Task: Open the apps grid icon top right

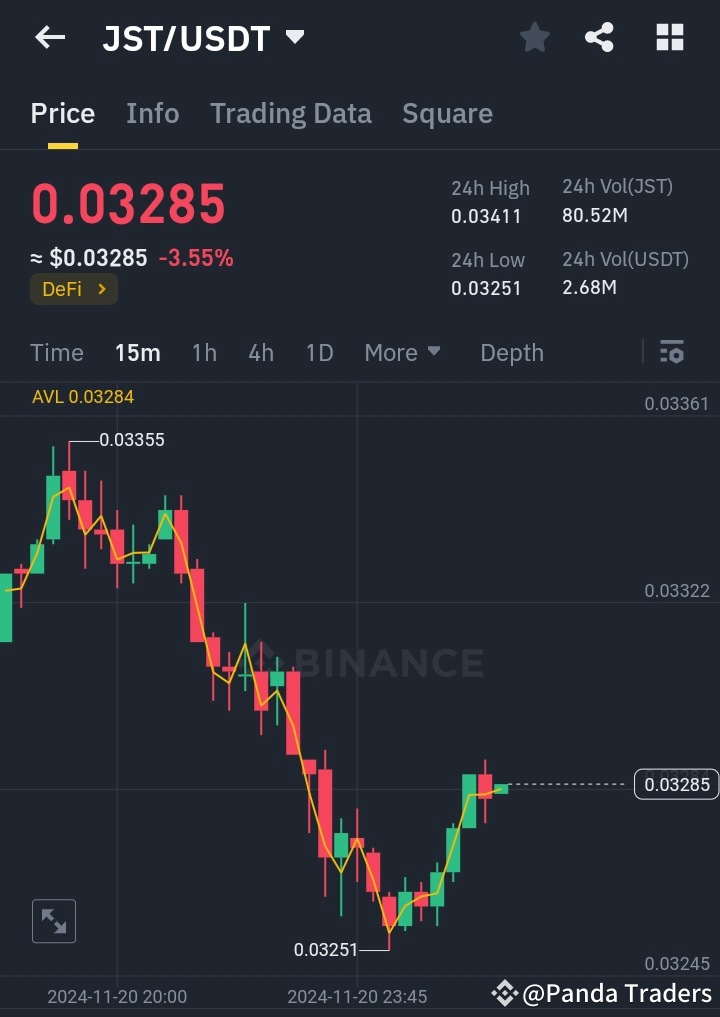Action: (x=669, y=37)
